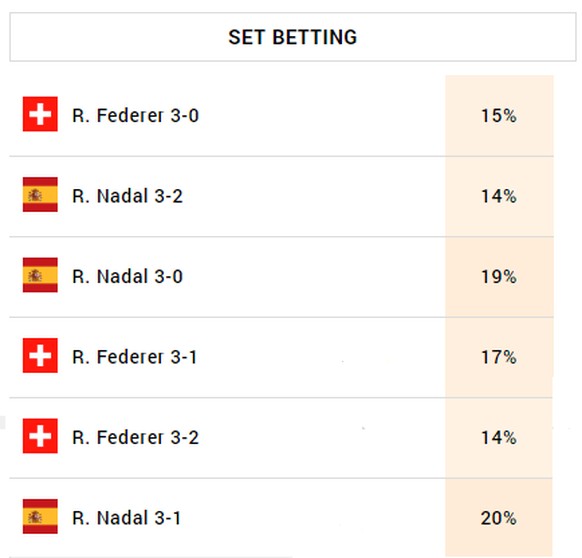
Task: Choose the 20% odds for Nadal 3-1
Action: [499, 518]
